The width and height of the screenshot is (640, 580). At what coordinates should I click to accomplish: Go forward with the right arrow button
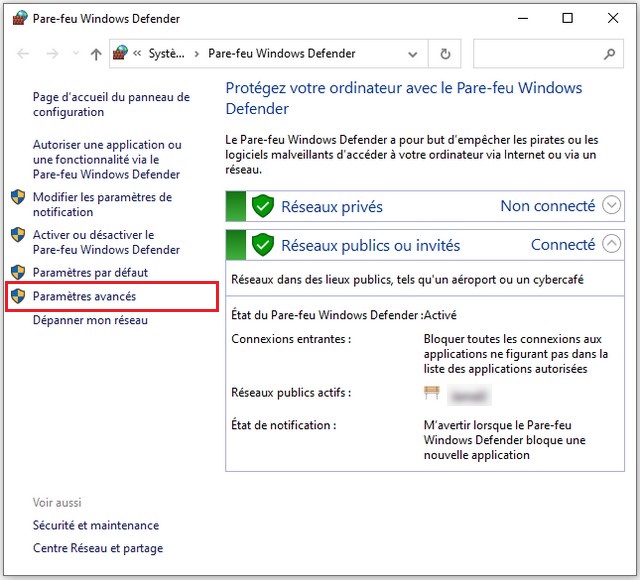52,53
